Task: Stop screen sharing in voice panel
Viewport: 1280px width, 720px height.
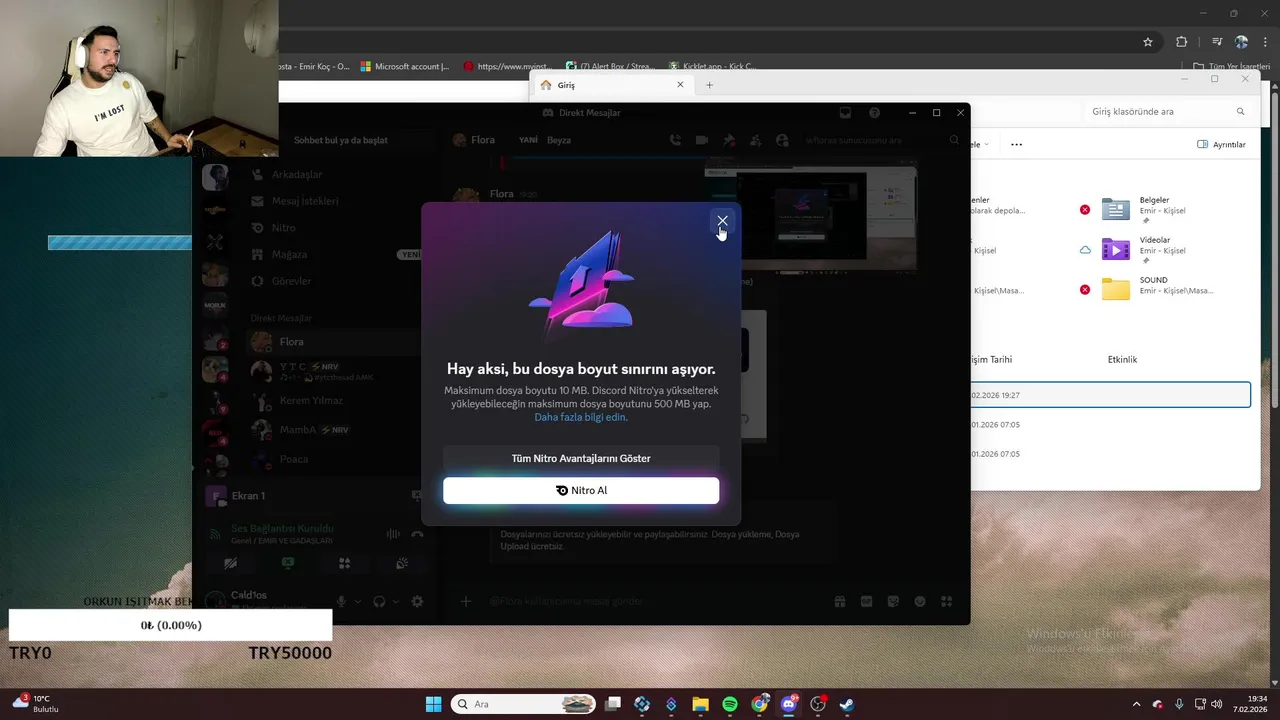Action: [x=288, y=564]
